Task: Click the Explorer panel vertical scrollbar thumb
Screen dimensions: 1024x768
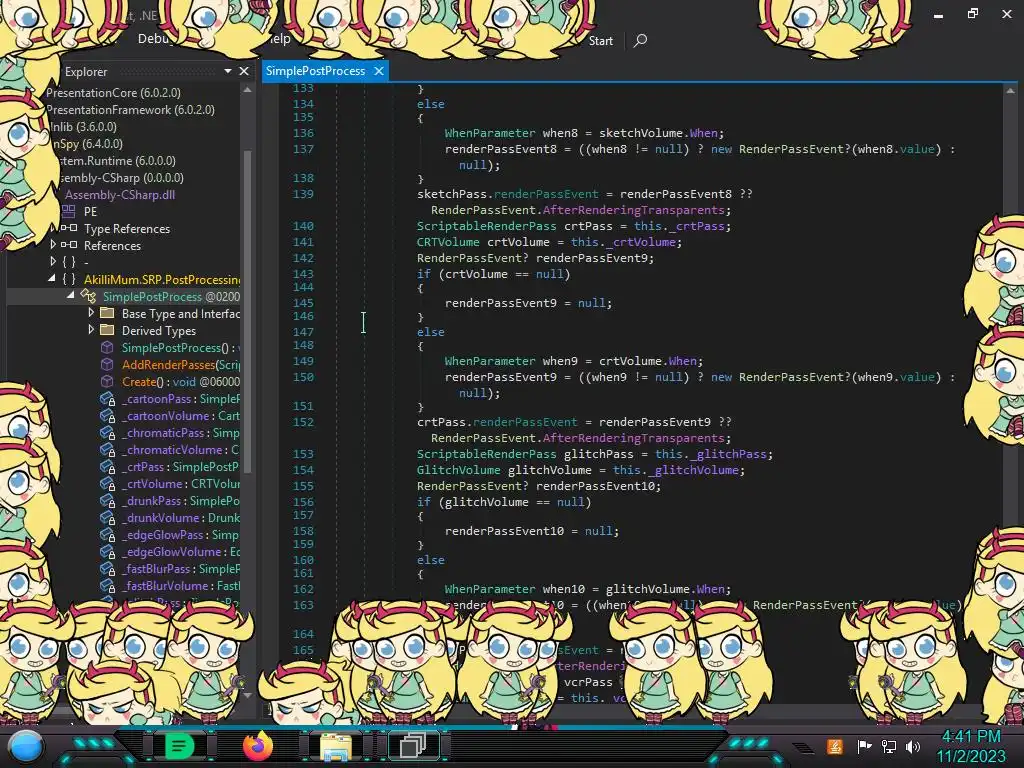Action: pos(247,312)
